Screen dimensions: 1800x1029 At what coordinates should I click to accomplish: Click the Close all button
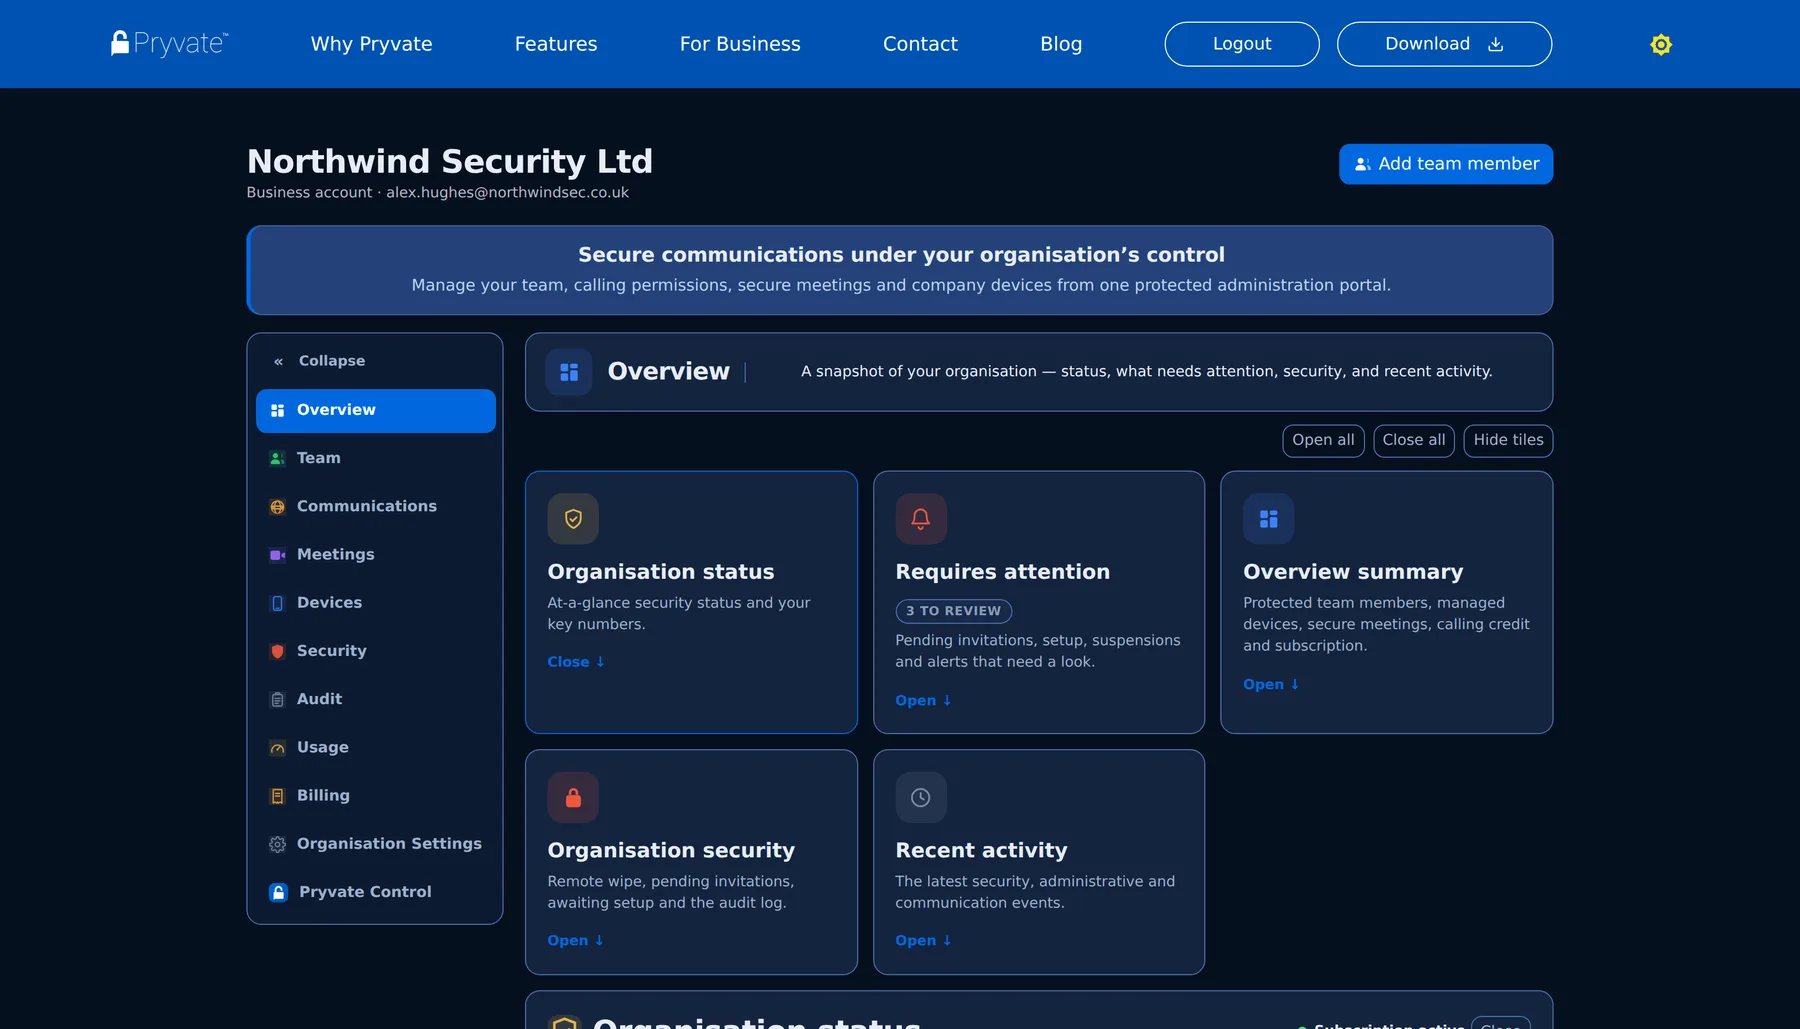coord(1414,441)
